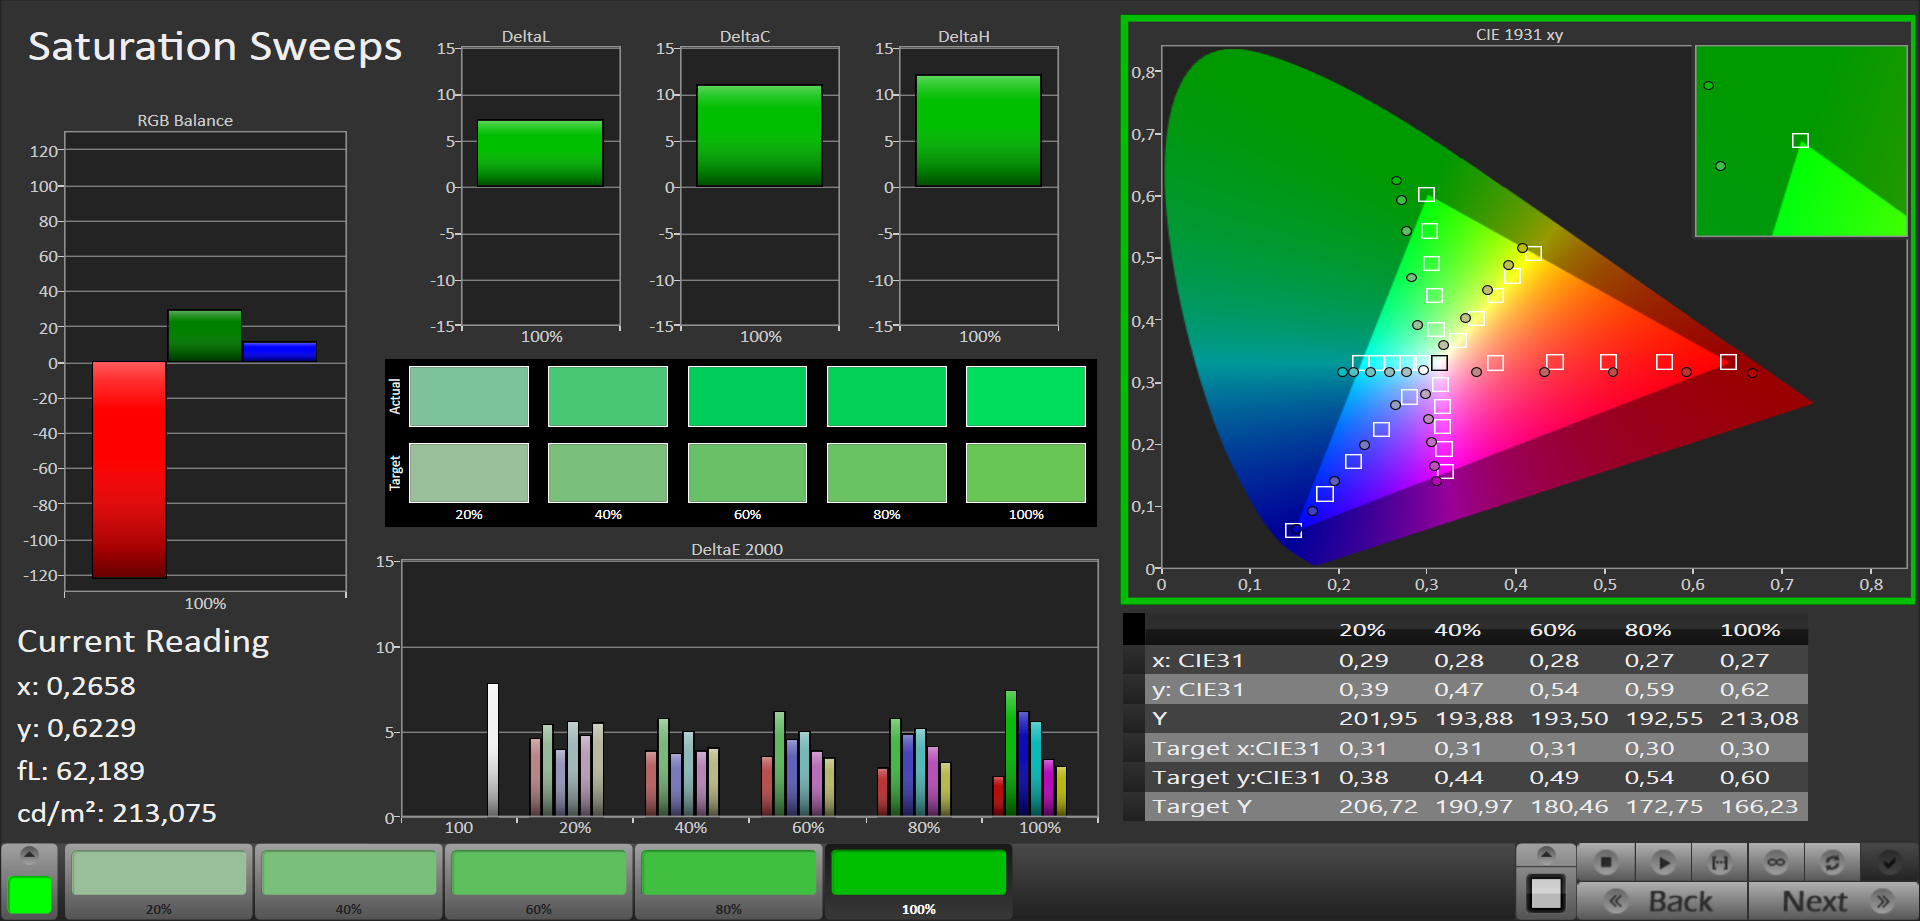Click the bright green color square at bottom left
The image size is (1920, 921).
click(x=30, y=894)
